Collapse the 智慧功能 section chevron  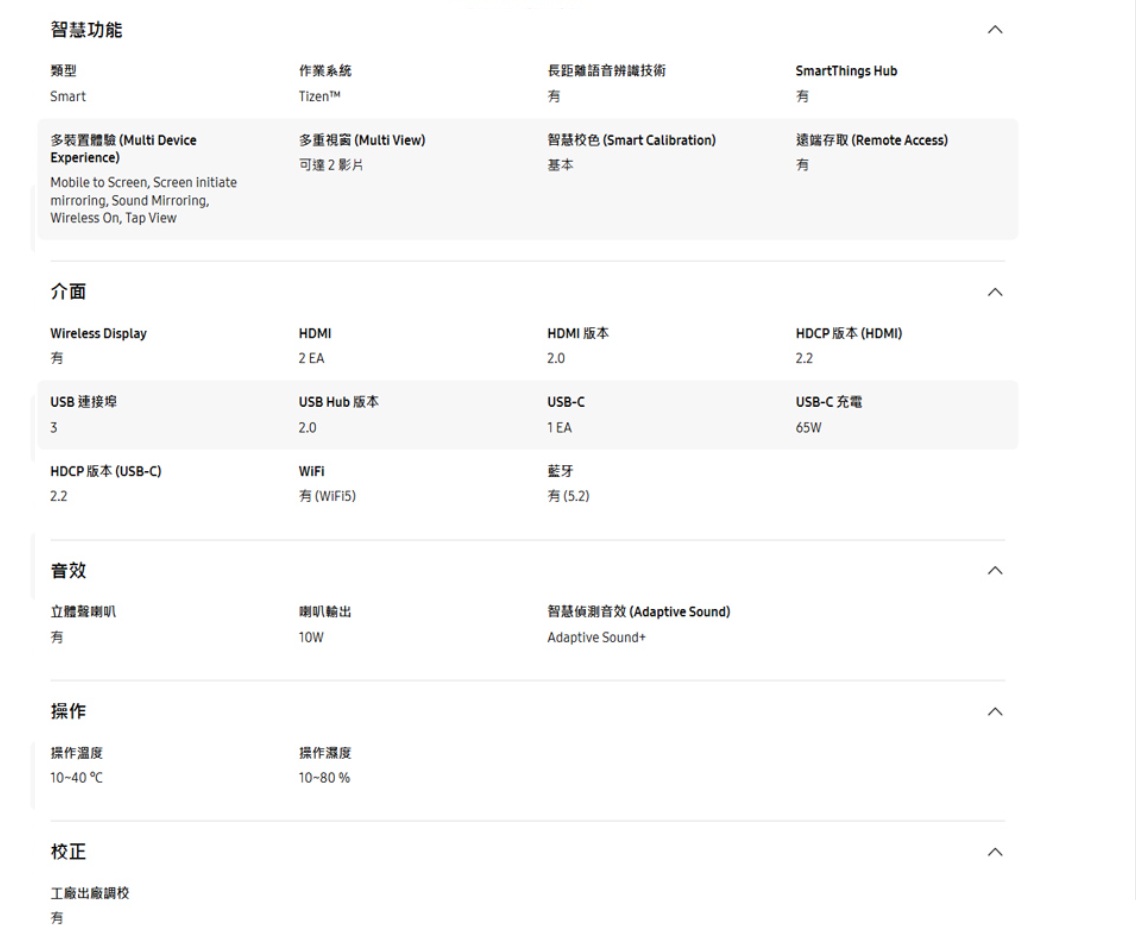994,30
